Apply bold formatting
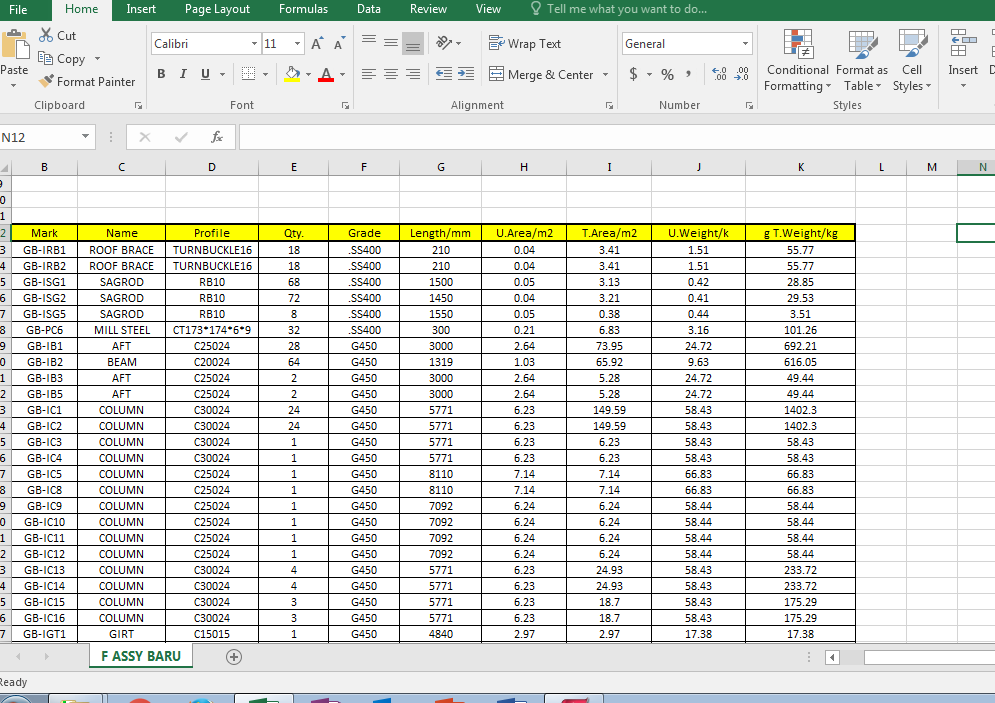 pos(160,74)
